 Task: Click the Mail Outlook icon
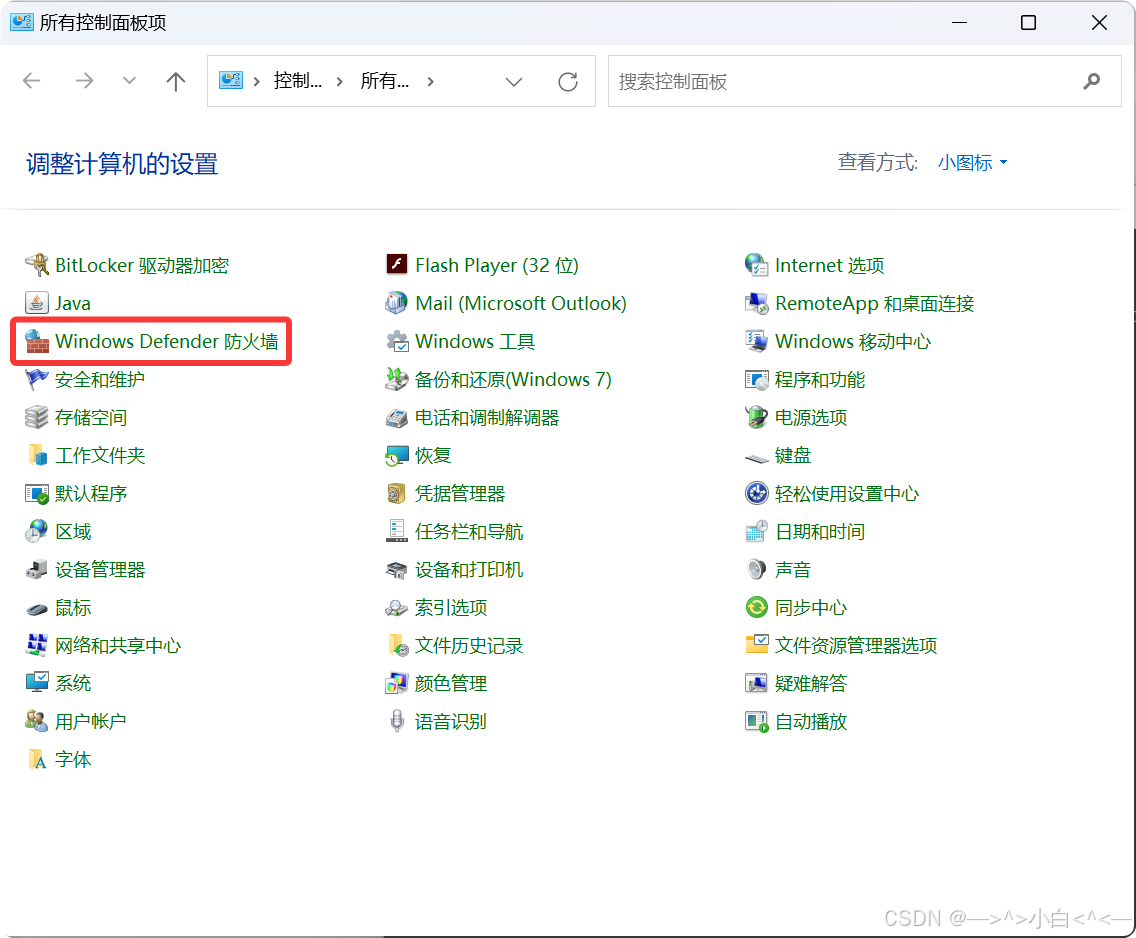(396, 303)
